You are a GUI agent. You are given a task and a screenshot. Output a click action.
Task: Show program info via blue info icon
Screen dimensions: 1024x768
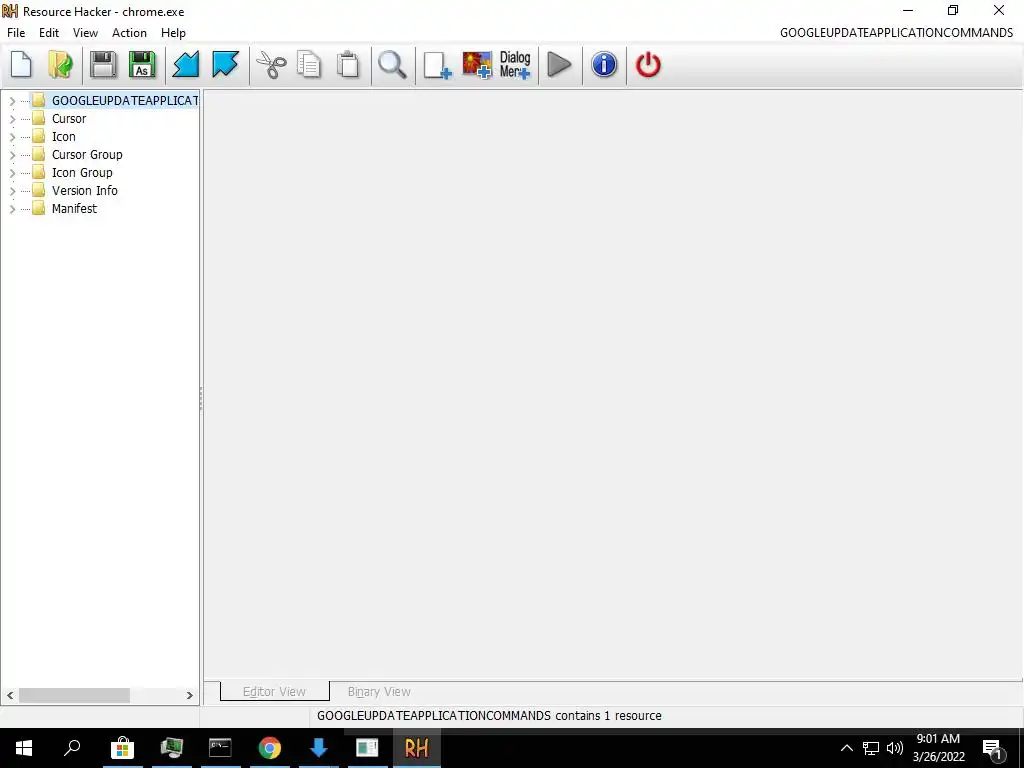coord(604,65)
